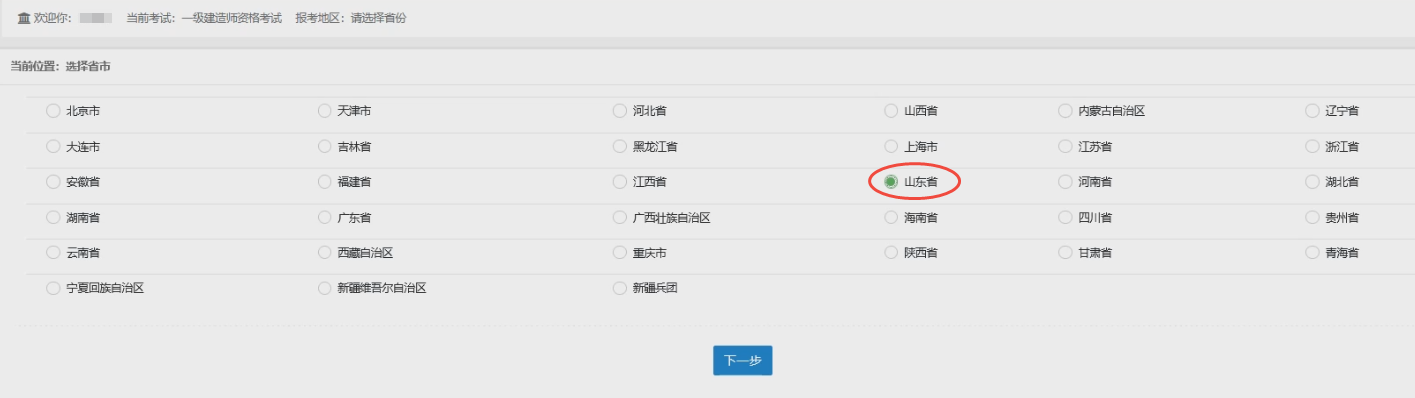Screen dimensions: 1415x398
Task: Click the 下一步 button
Action: (742, 361)
